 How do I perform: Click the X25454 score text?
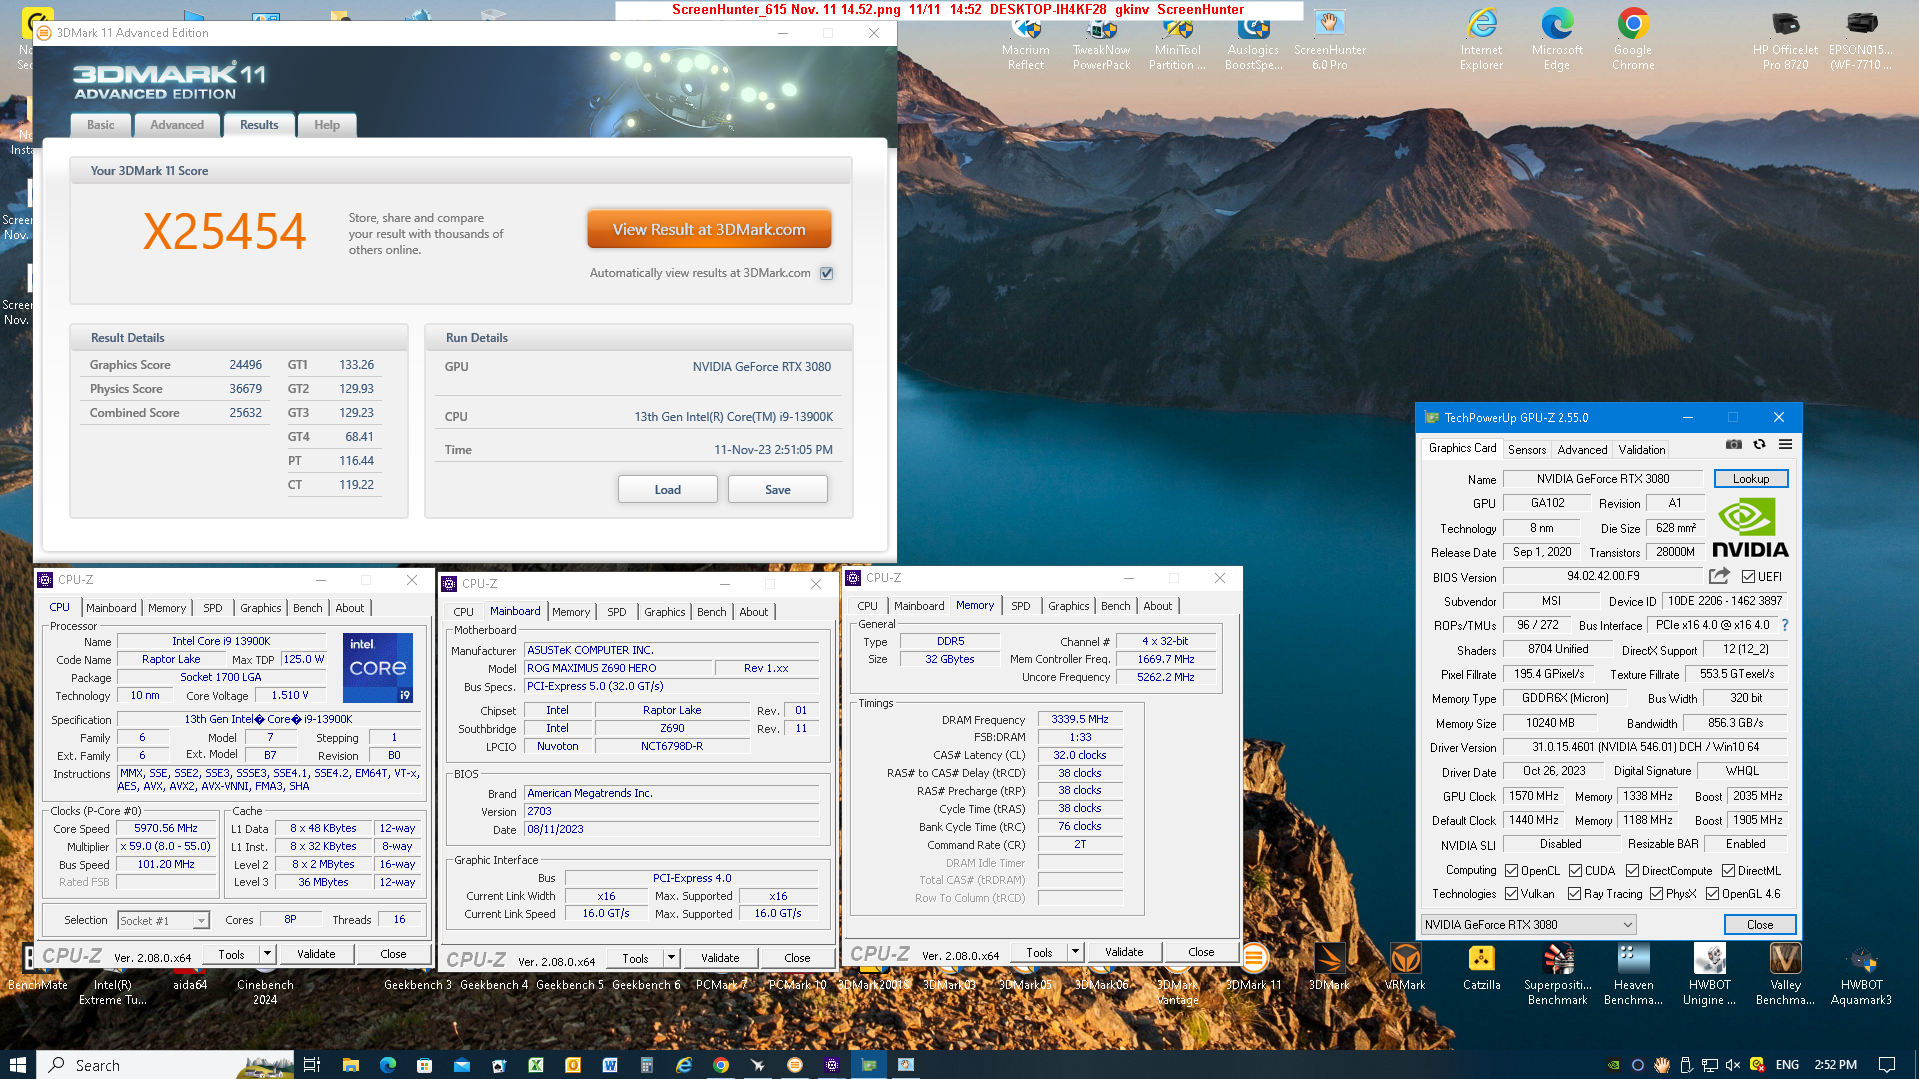coord(224,232)
